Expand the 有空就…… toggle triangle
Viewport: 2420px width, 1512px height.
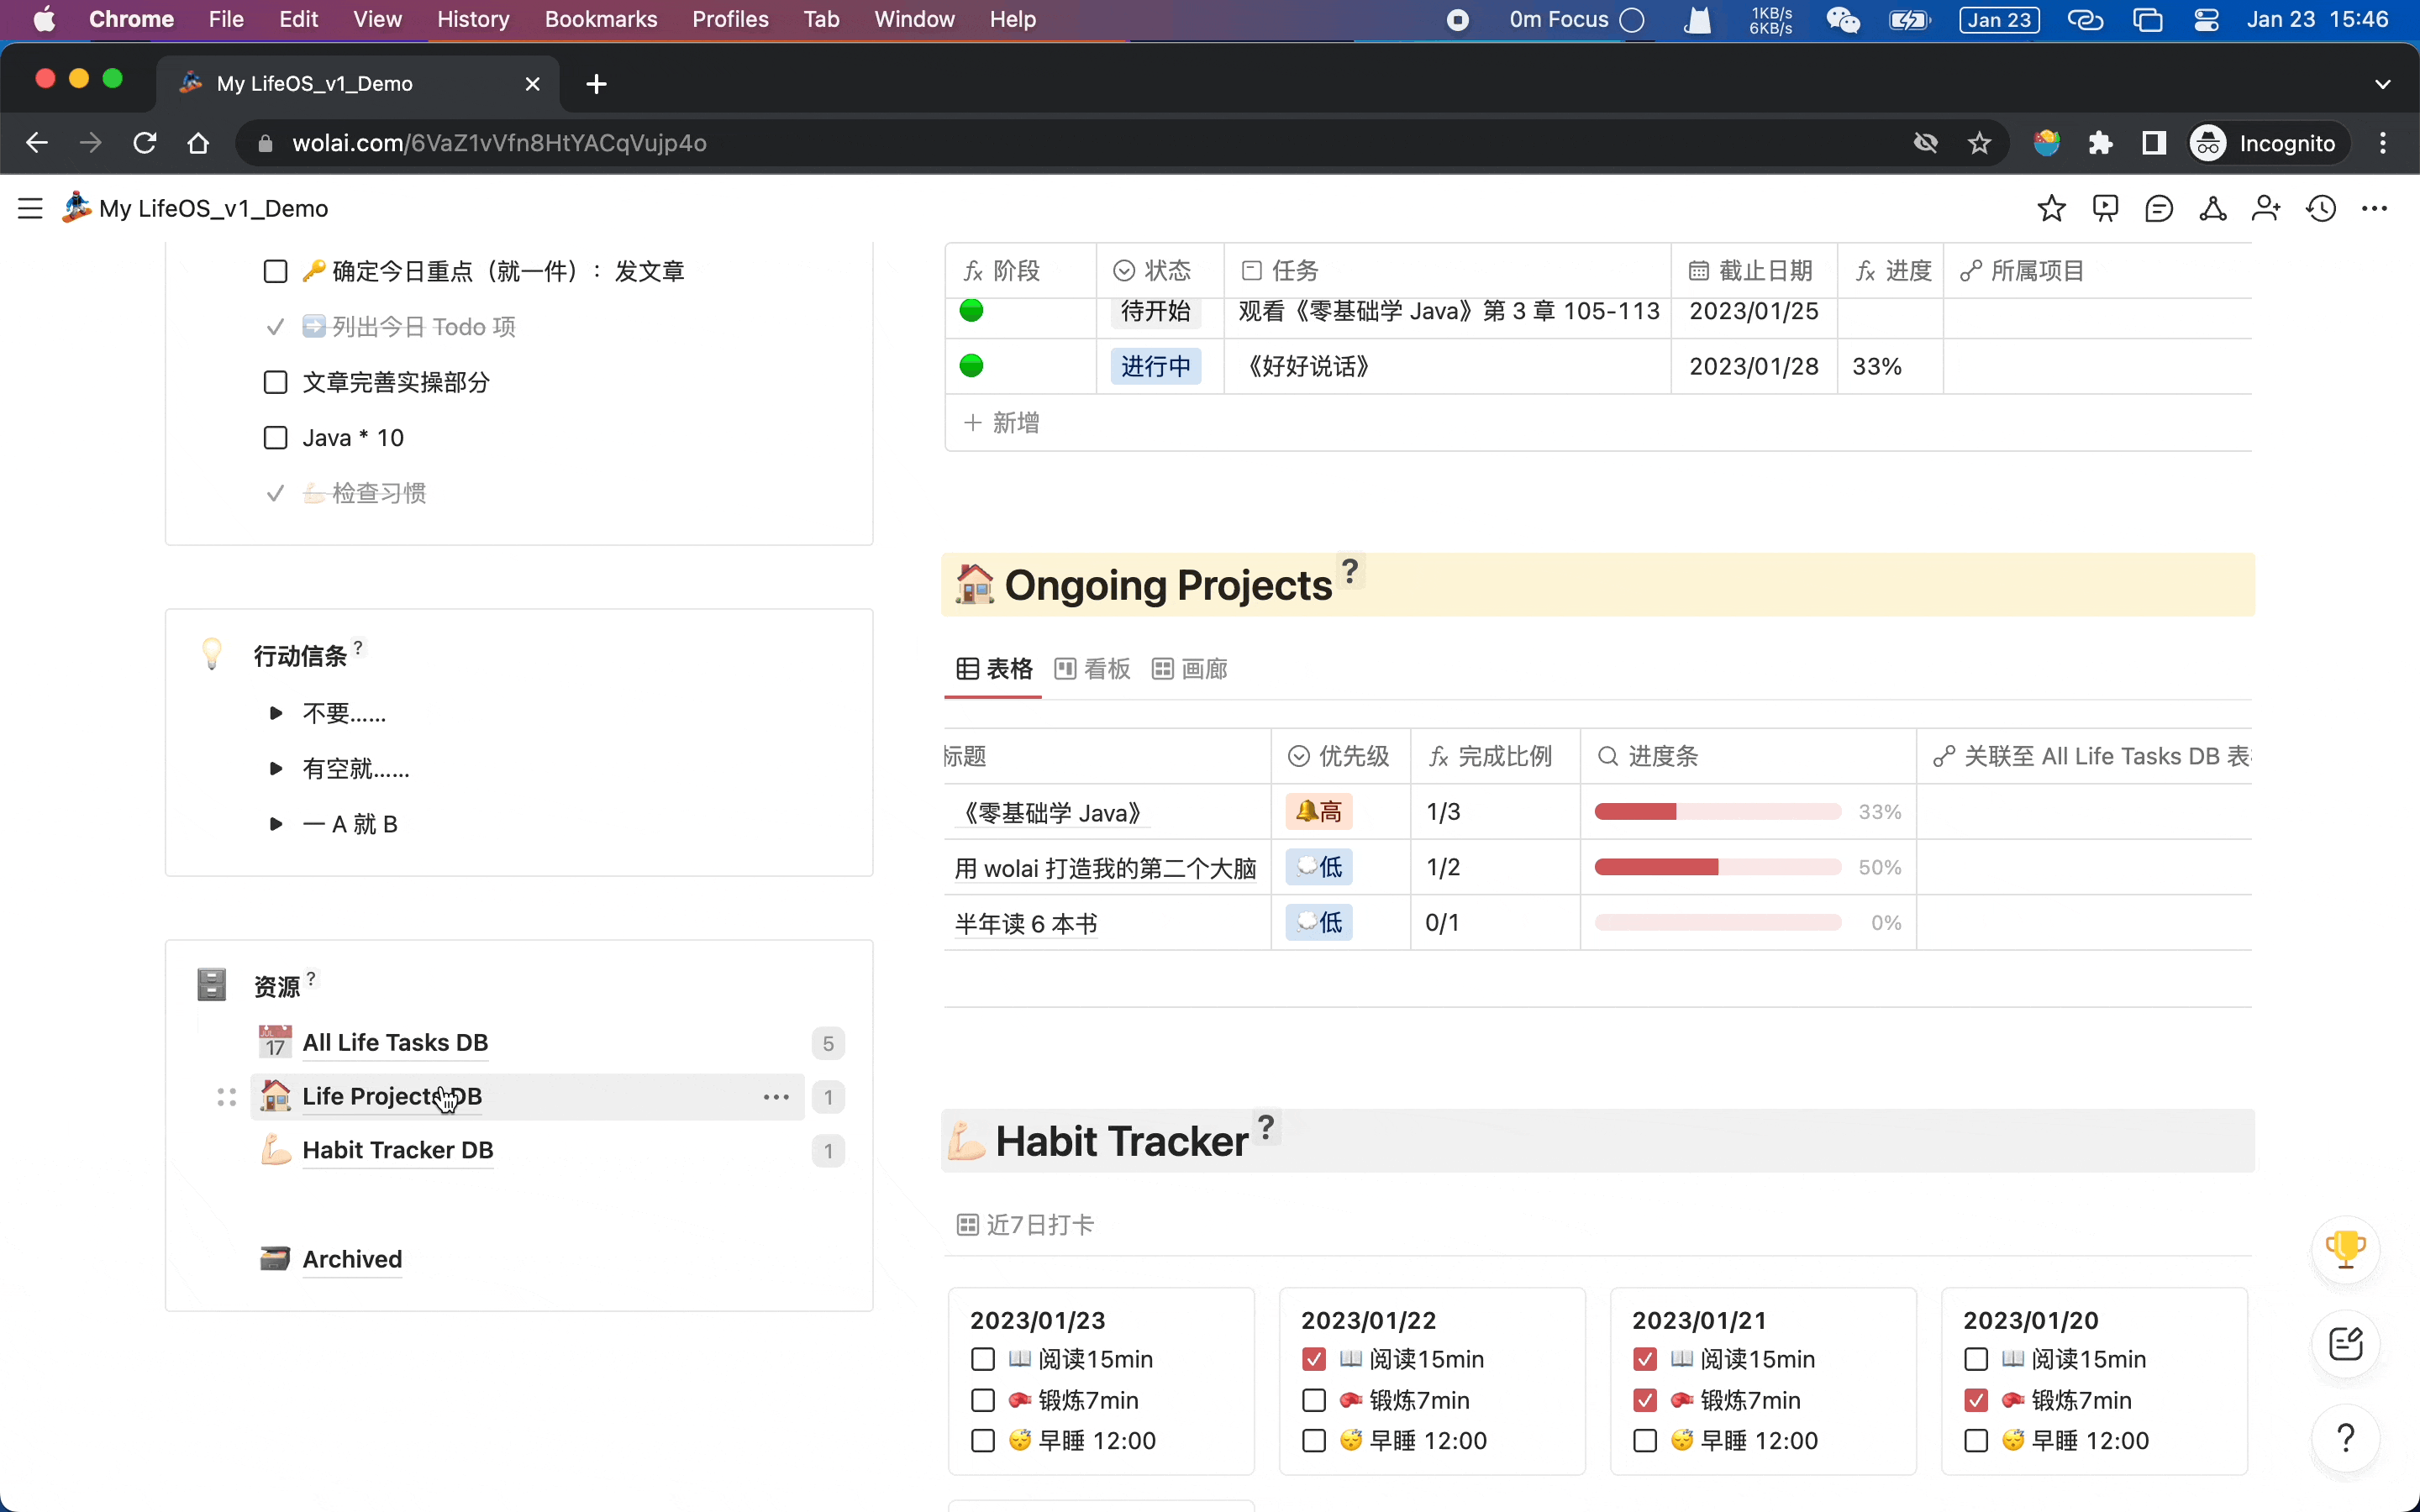point(276,768)
